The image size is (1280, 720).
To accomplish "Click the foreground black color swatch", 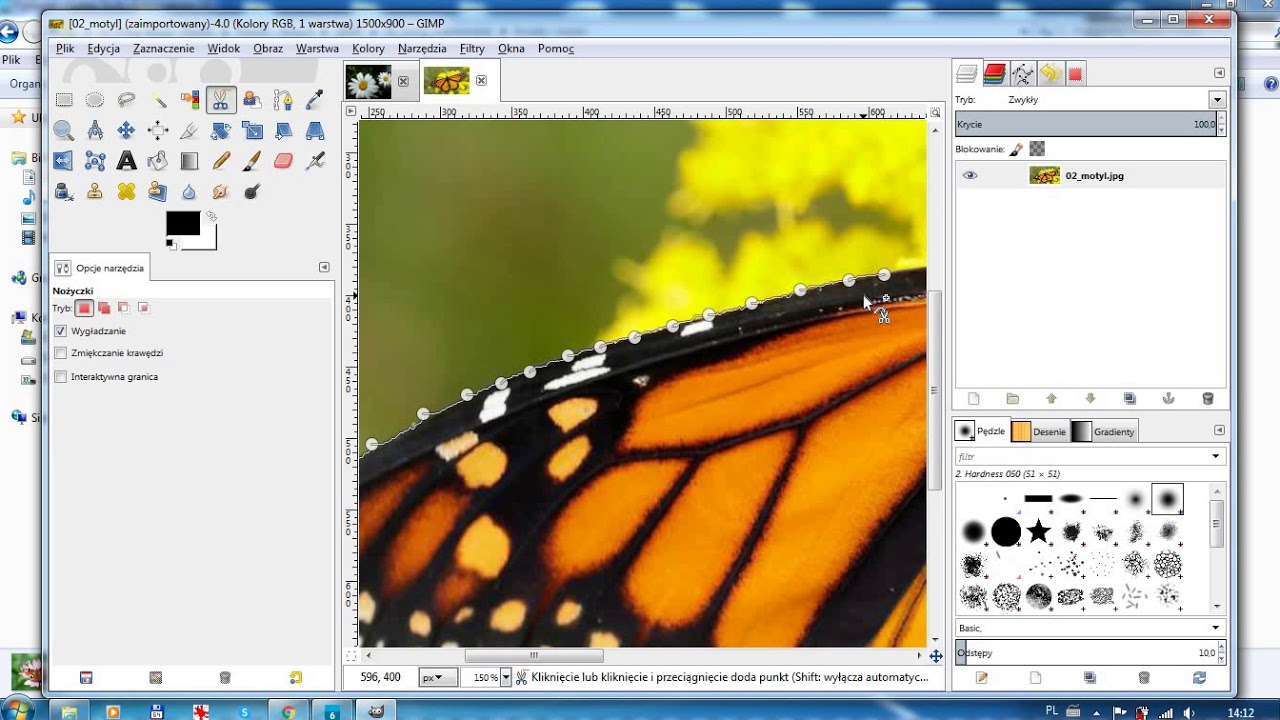I will click(182, 224).
